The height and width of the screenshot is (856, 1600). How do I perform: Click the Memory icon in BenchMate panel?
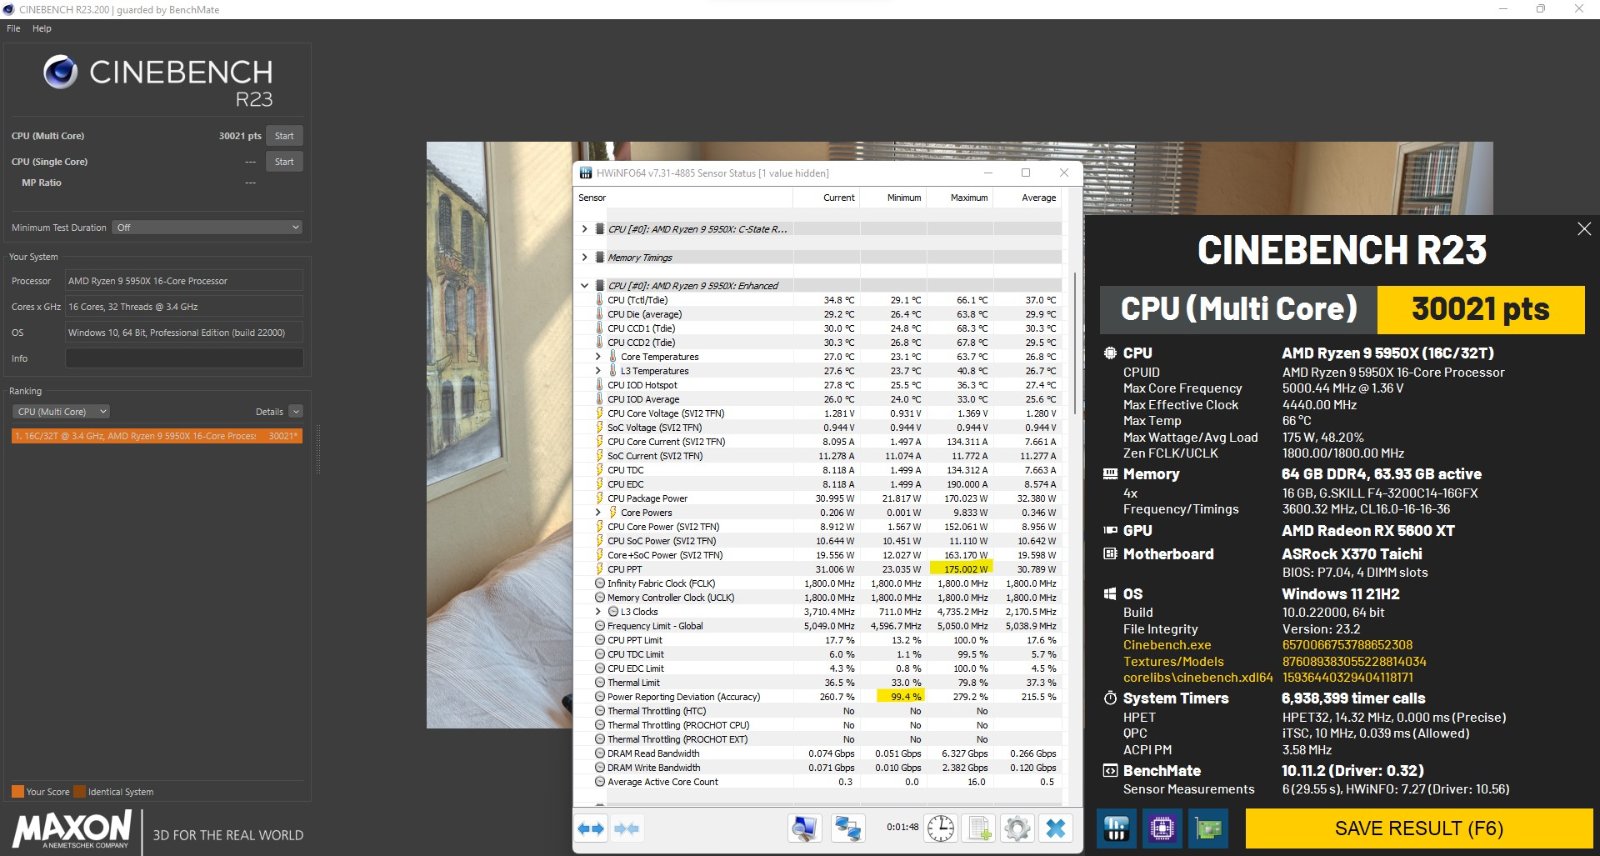1110,474
